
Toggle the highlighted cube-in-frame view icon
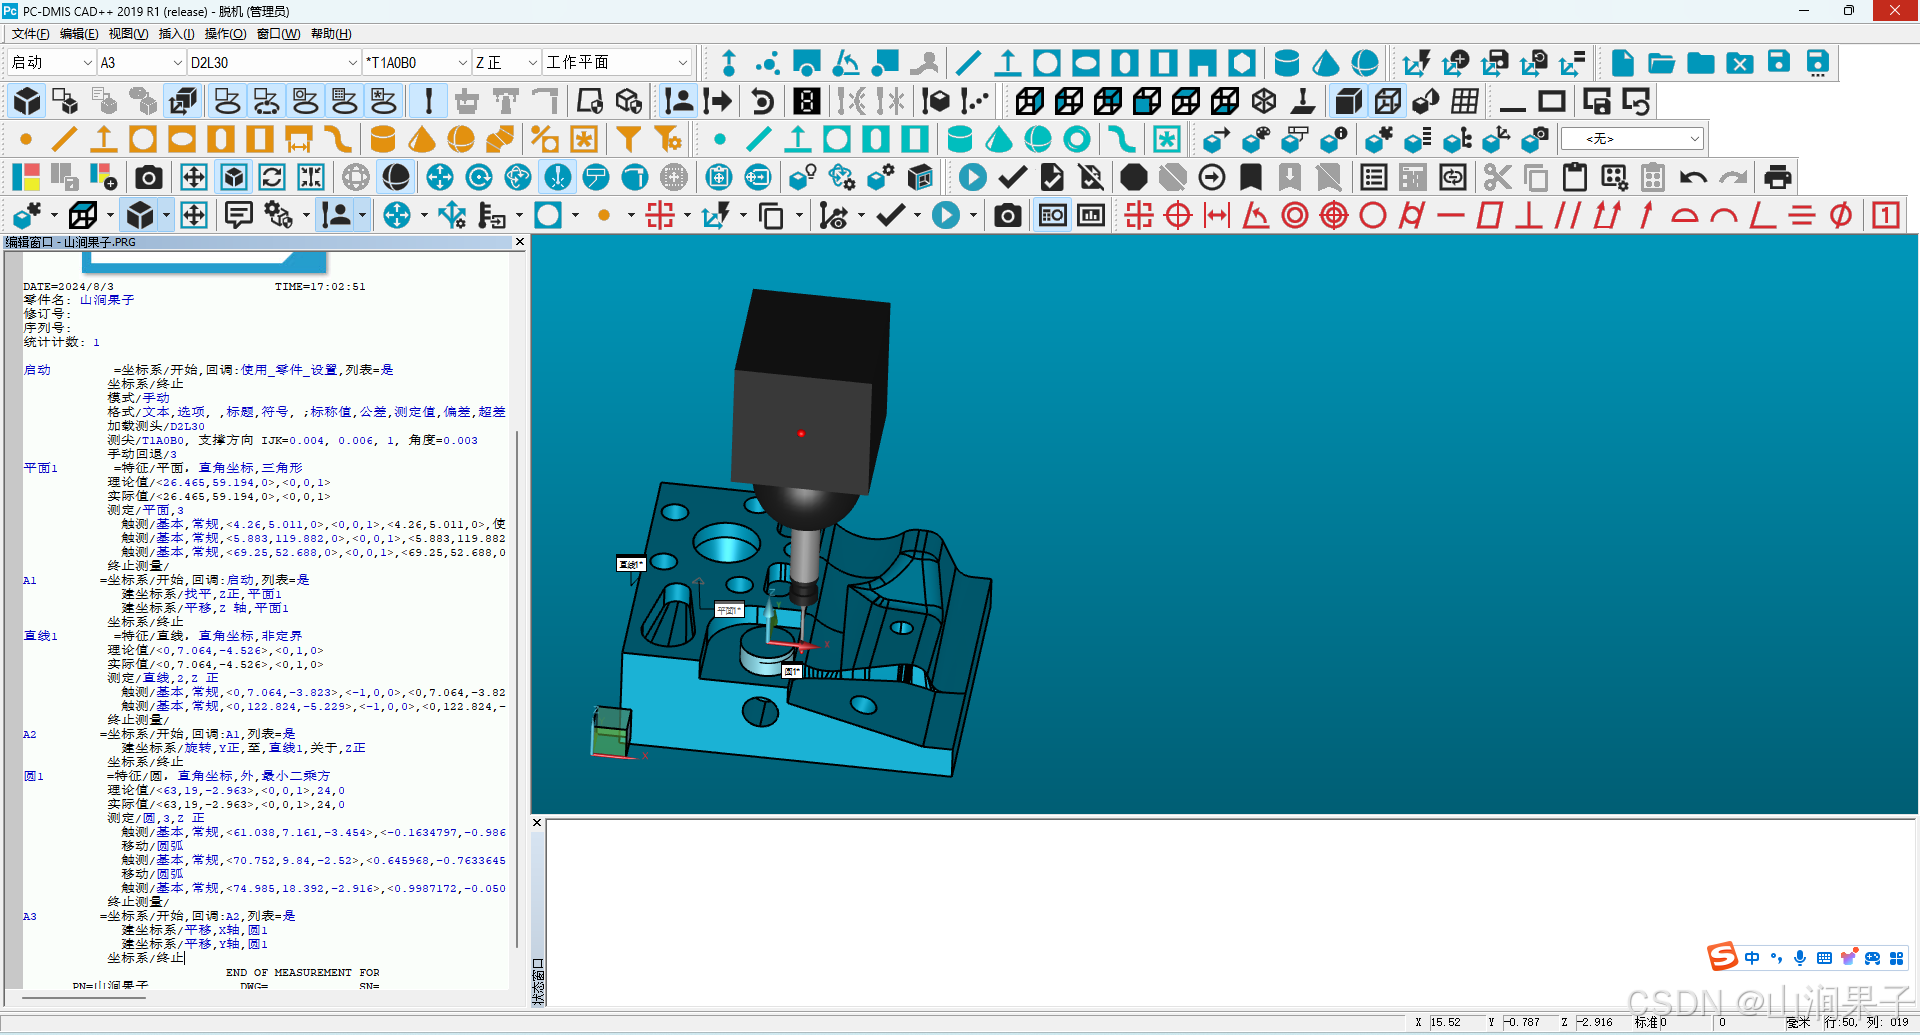pyautogui.click(x=234, y=178)
